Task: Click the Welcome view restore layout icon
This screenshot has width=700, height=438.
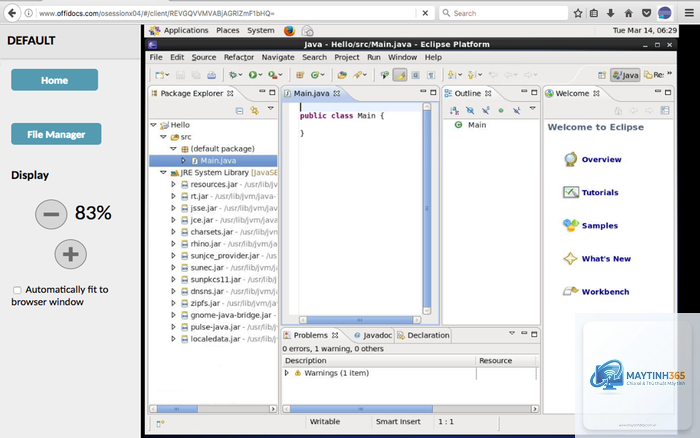Action: click(665, 110)
